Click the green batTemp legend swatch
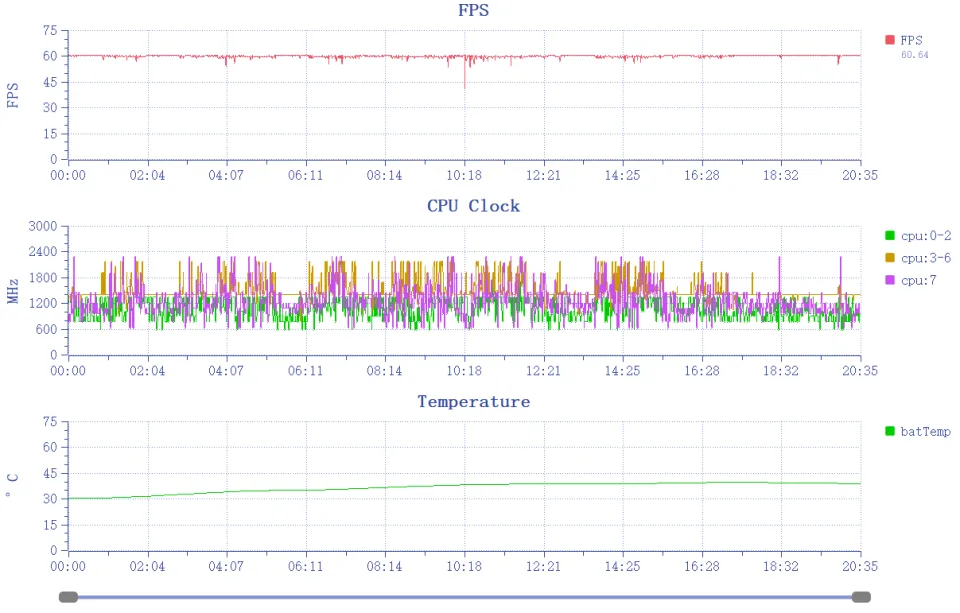The image size is (960, 613). pos(889,431)
